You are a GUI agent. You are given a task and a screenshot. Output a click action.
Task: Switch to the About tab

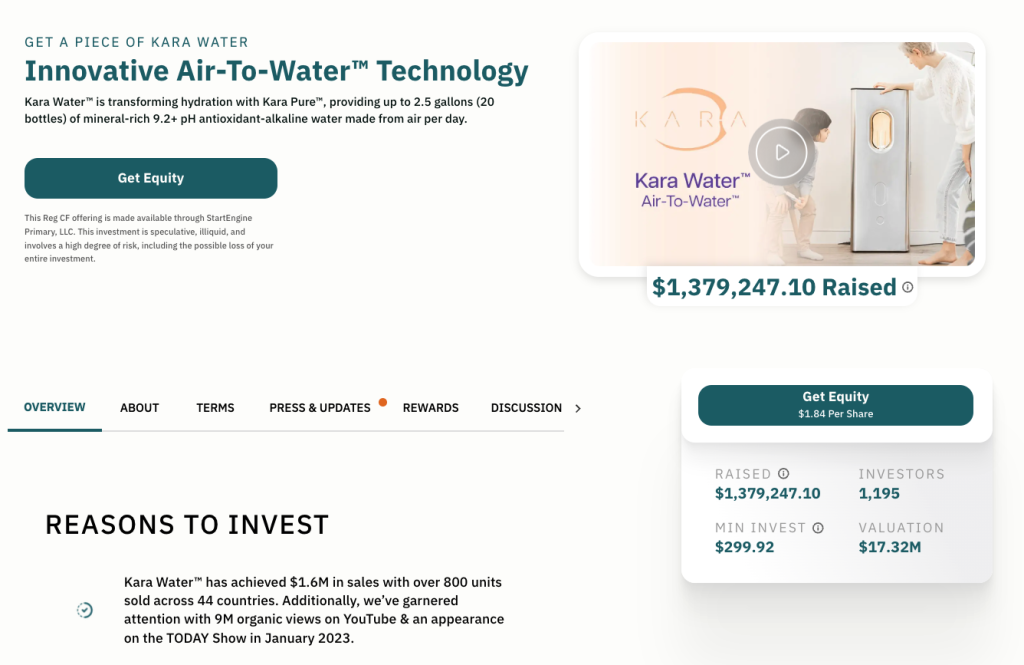140,408
